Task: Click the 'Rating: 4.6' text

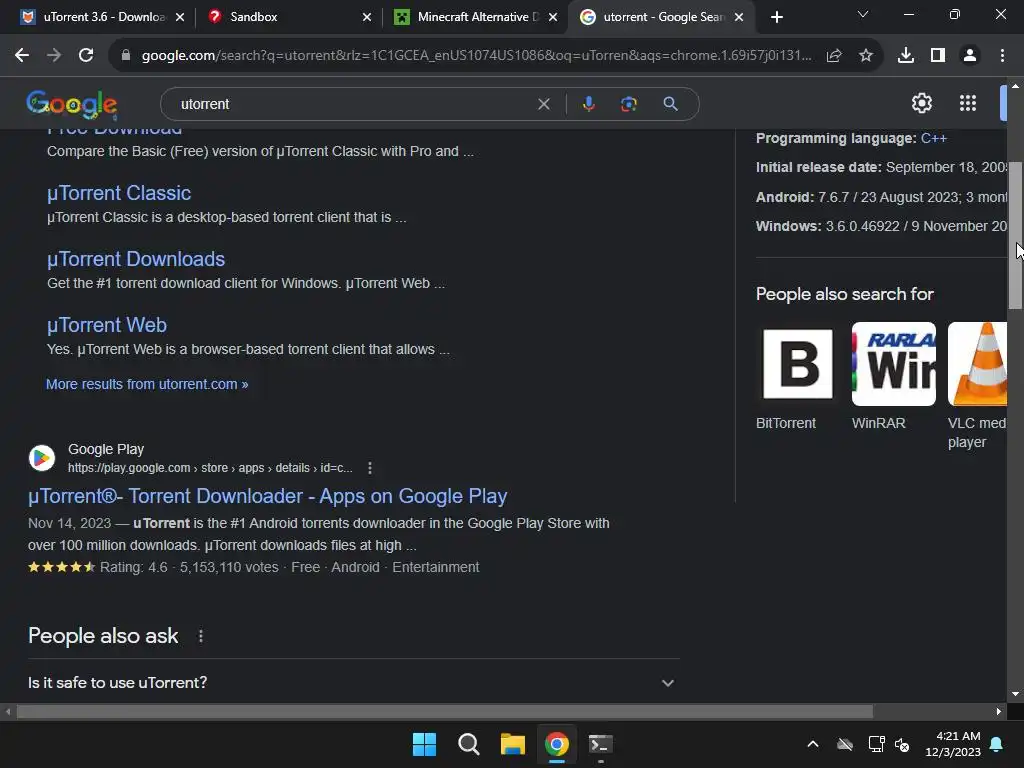Action: pyautogui.click(x=134, y=567)
